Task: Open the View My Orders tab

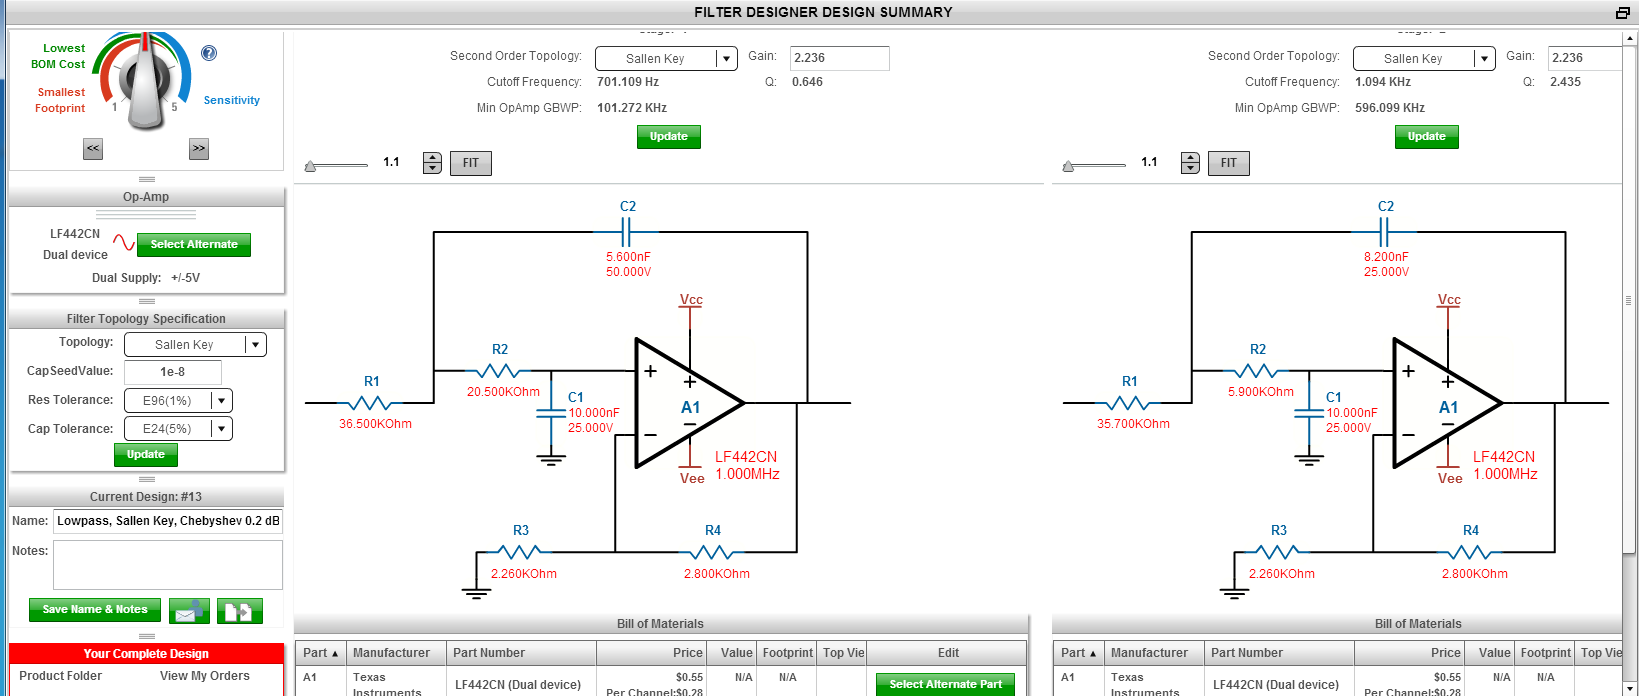Action: coord(205,676)
